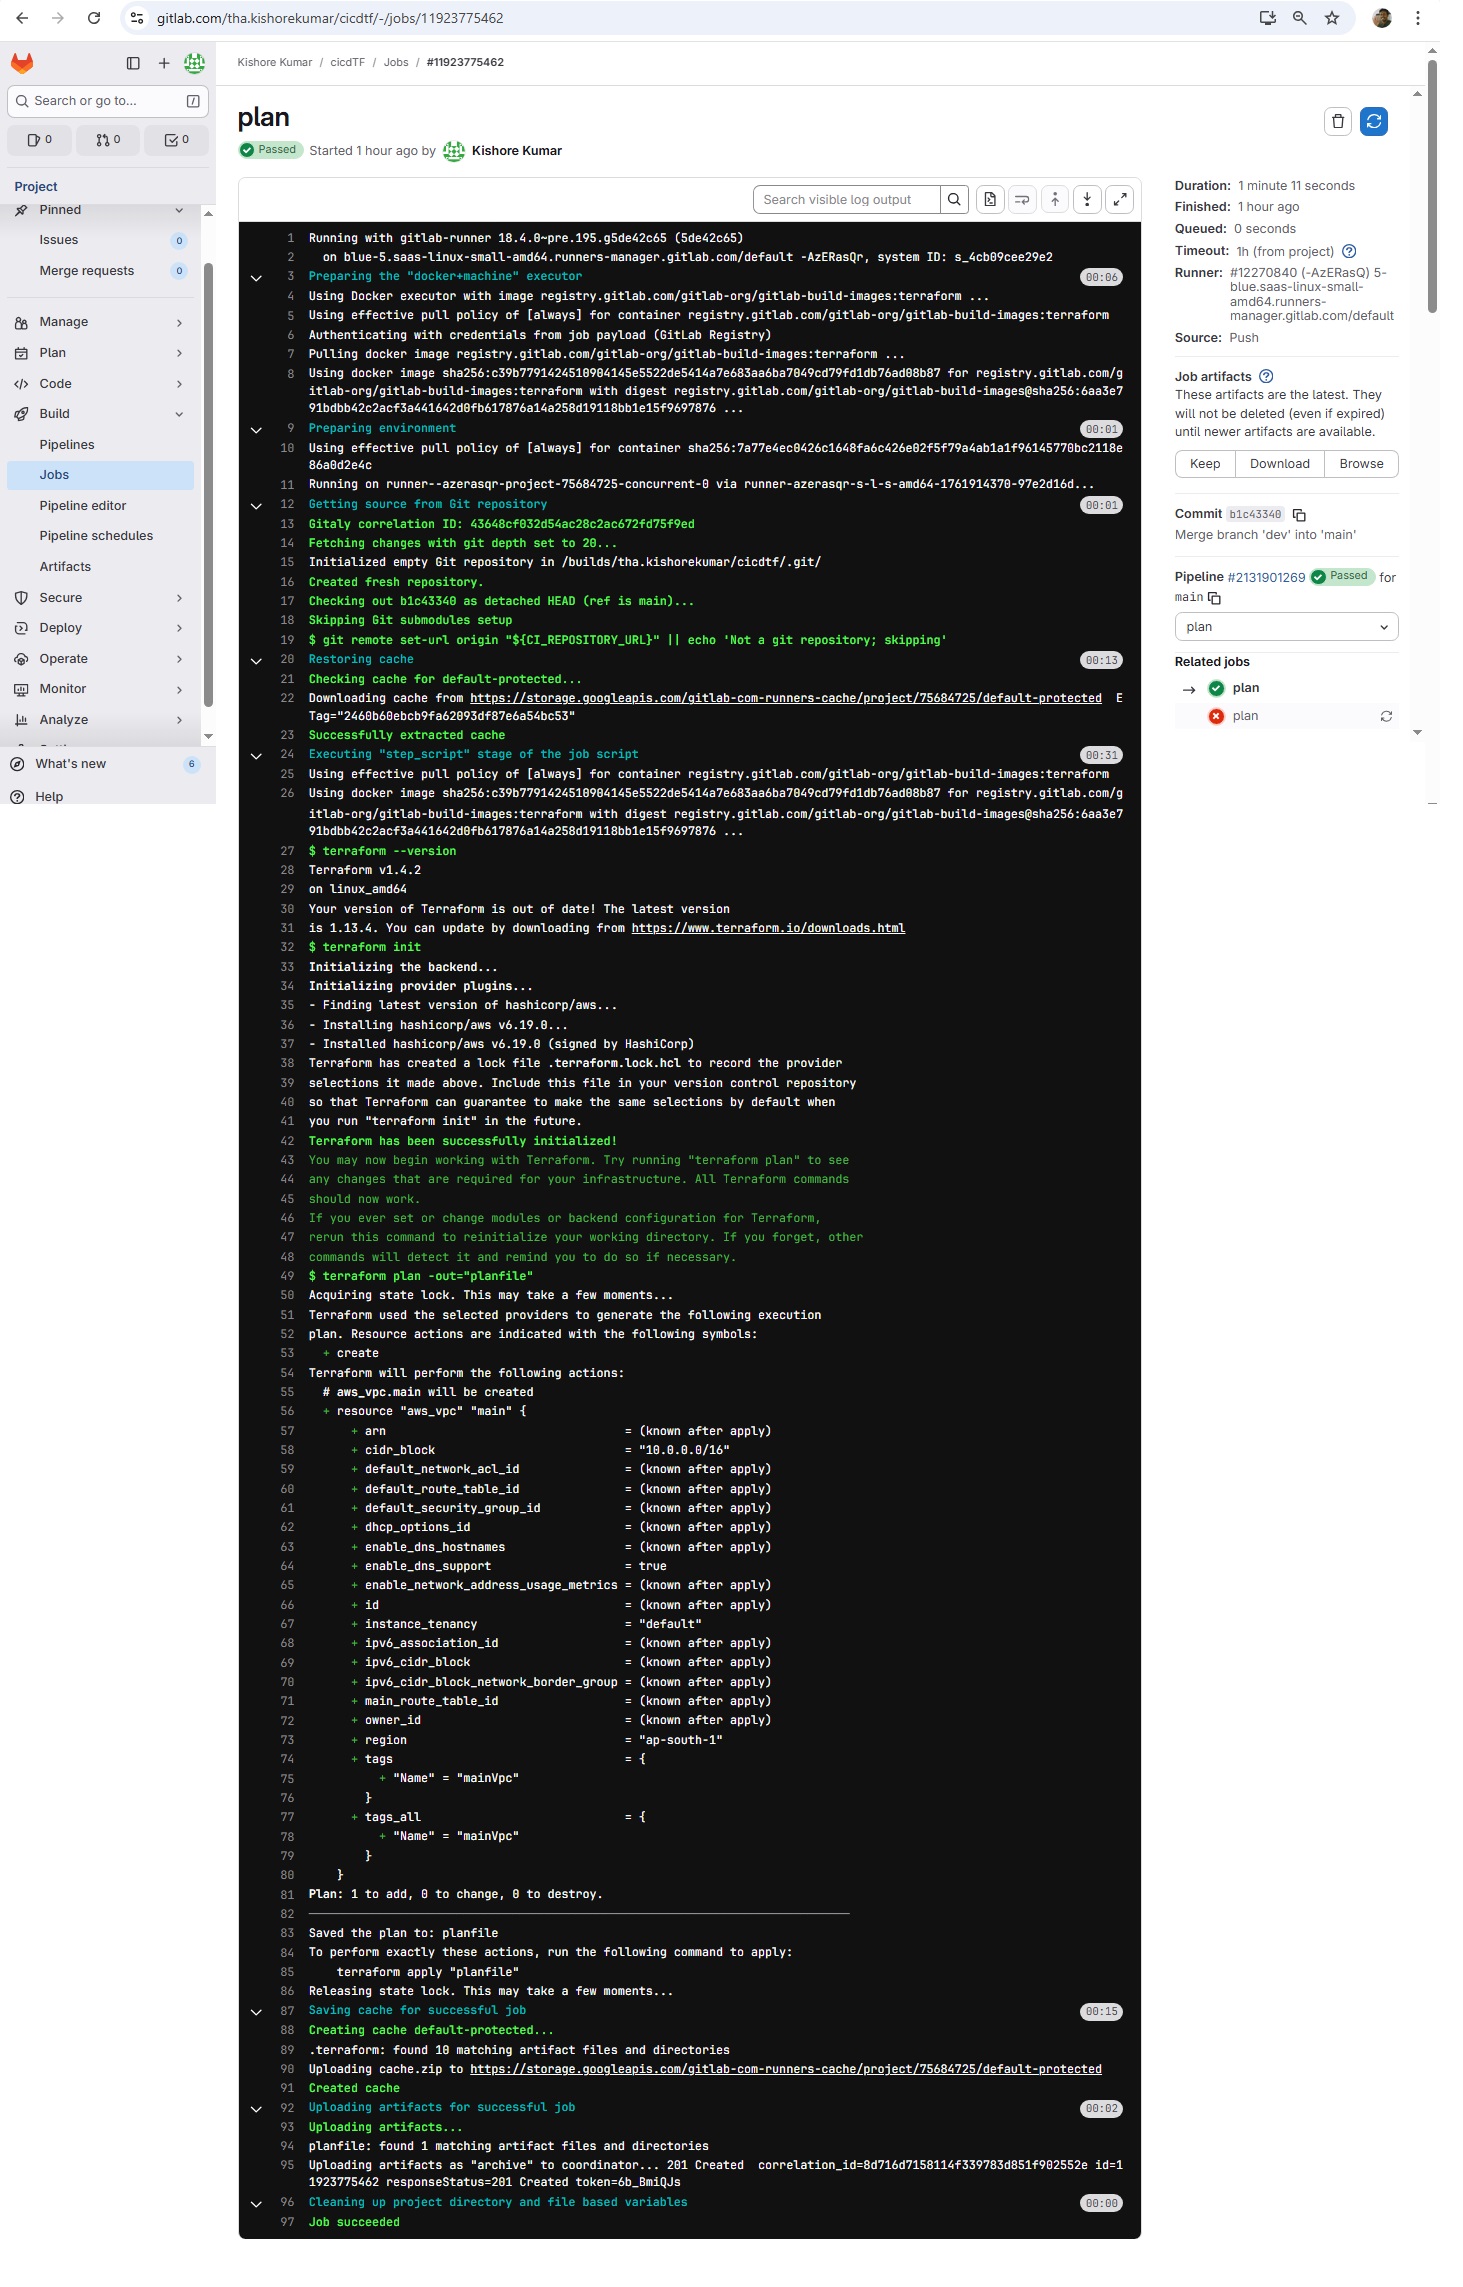Open the plan stage dropdown
Viewport: 1463px width, 2287px height.
point(1285,627)
